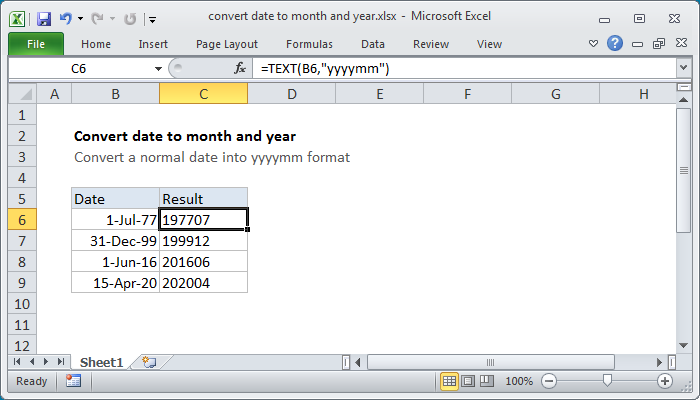Open the redo history dropdown arrow

click(x=112, y=19)
